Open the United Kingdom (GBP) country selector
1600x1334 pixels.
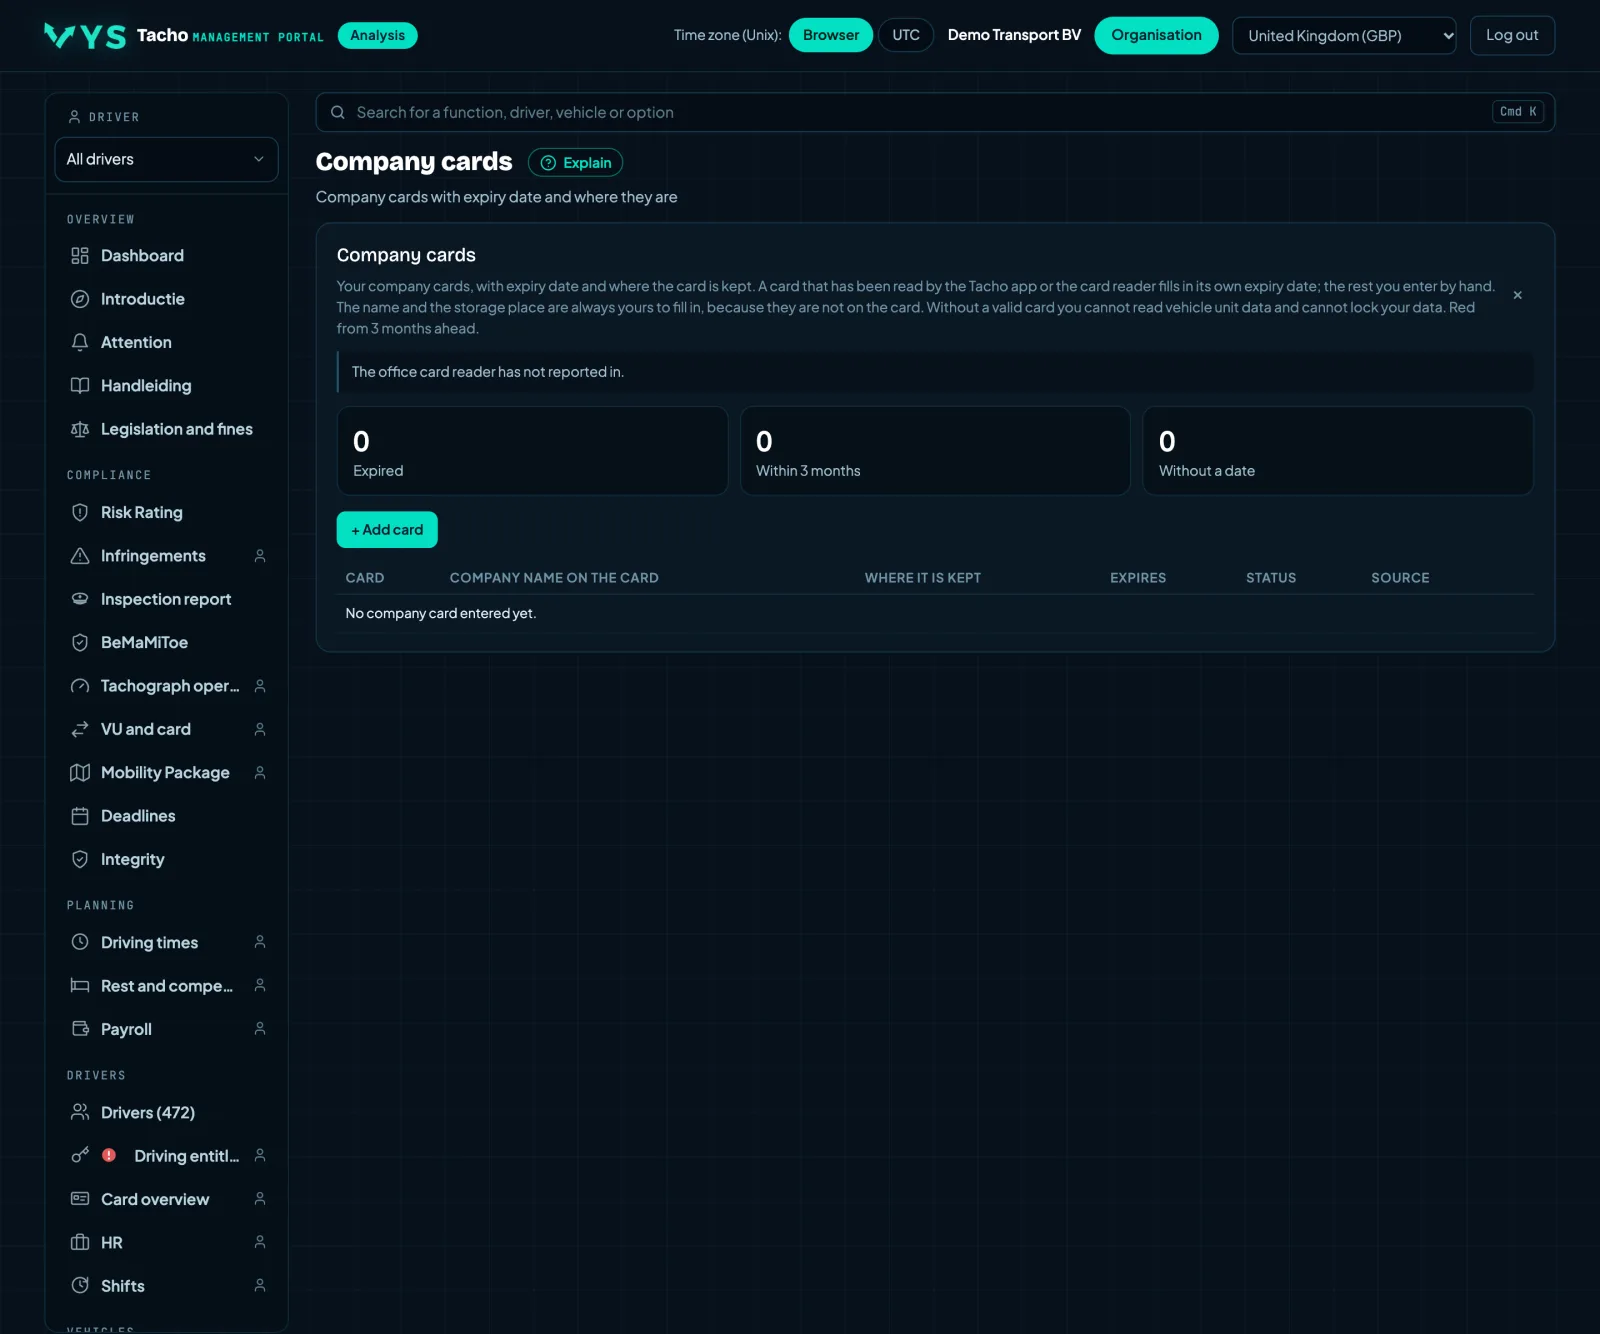[1344, 35]
